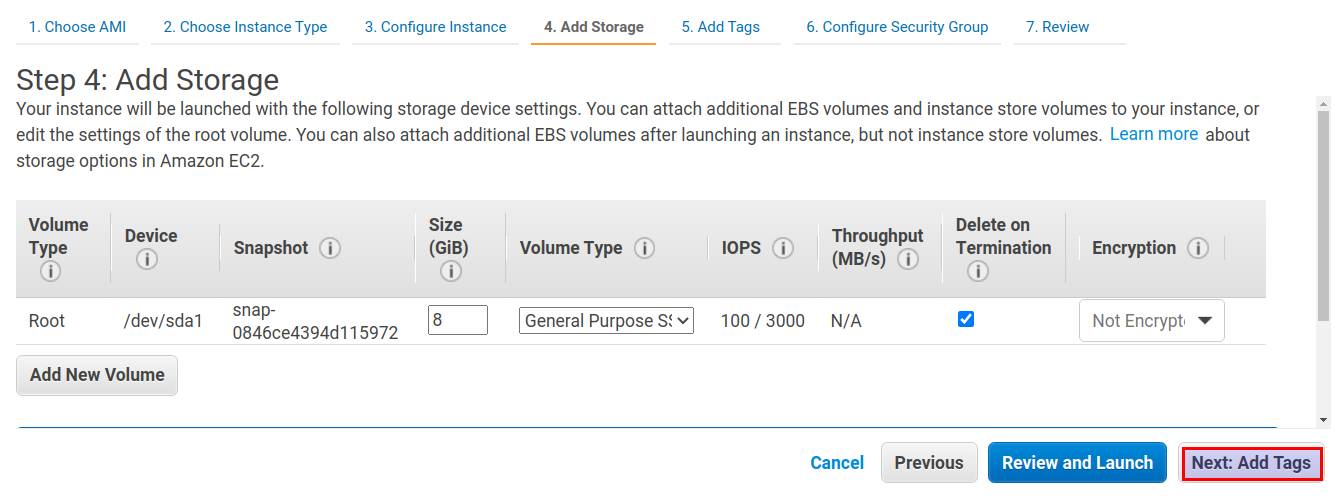Open the Learn more link
1343x497 pixels.
[x=1154, y=134]
